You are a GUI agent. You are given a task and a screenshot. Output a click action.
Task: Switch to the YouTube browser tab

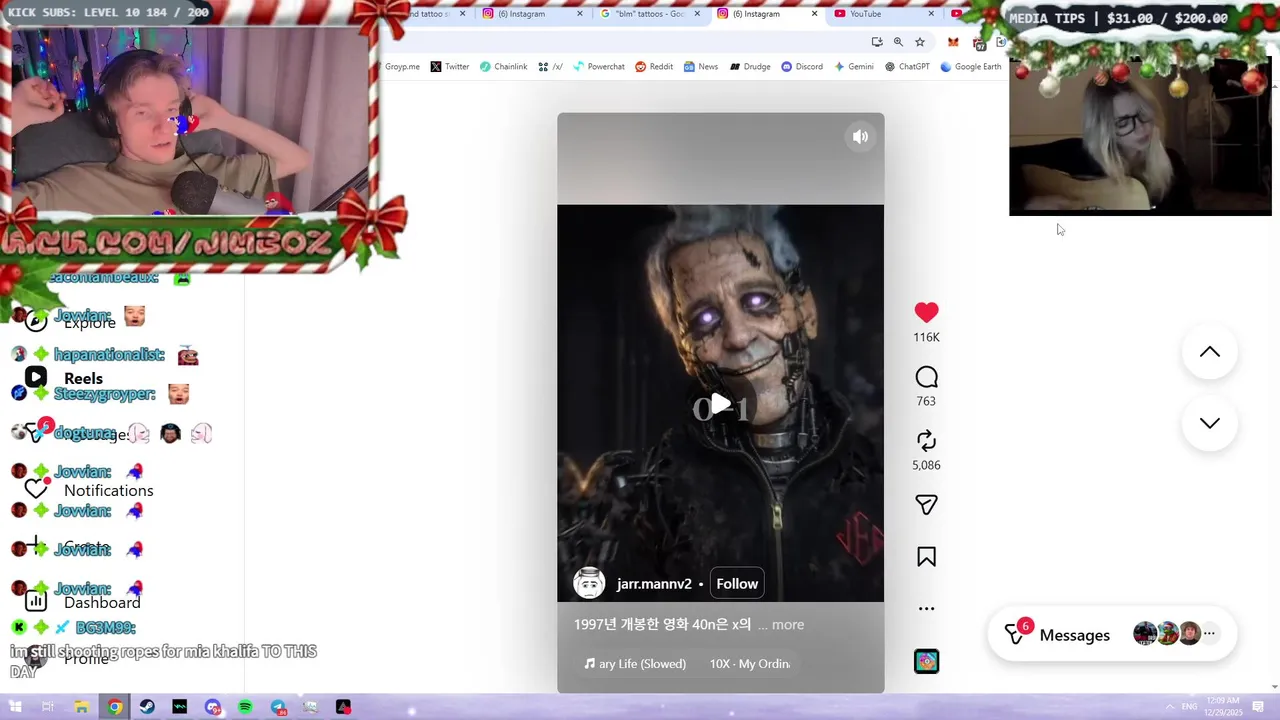click(x=880, y=14)
